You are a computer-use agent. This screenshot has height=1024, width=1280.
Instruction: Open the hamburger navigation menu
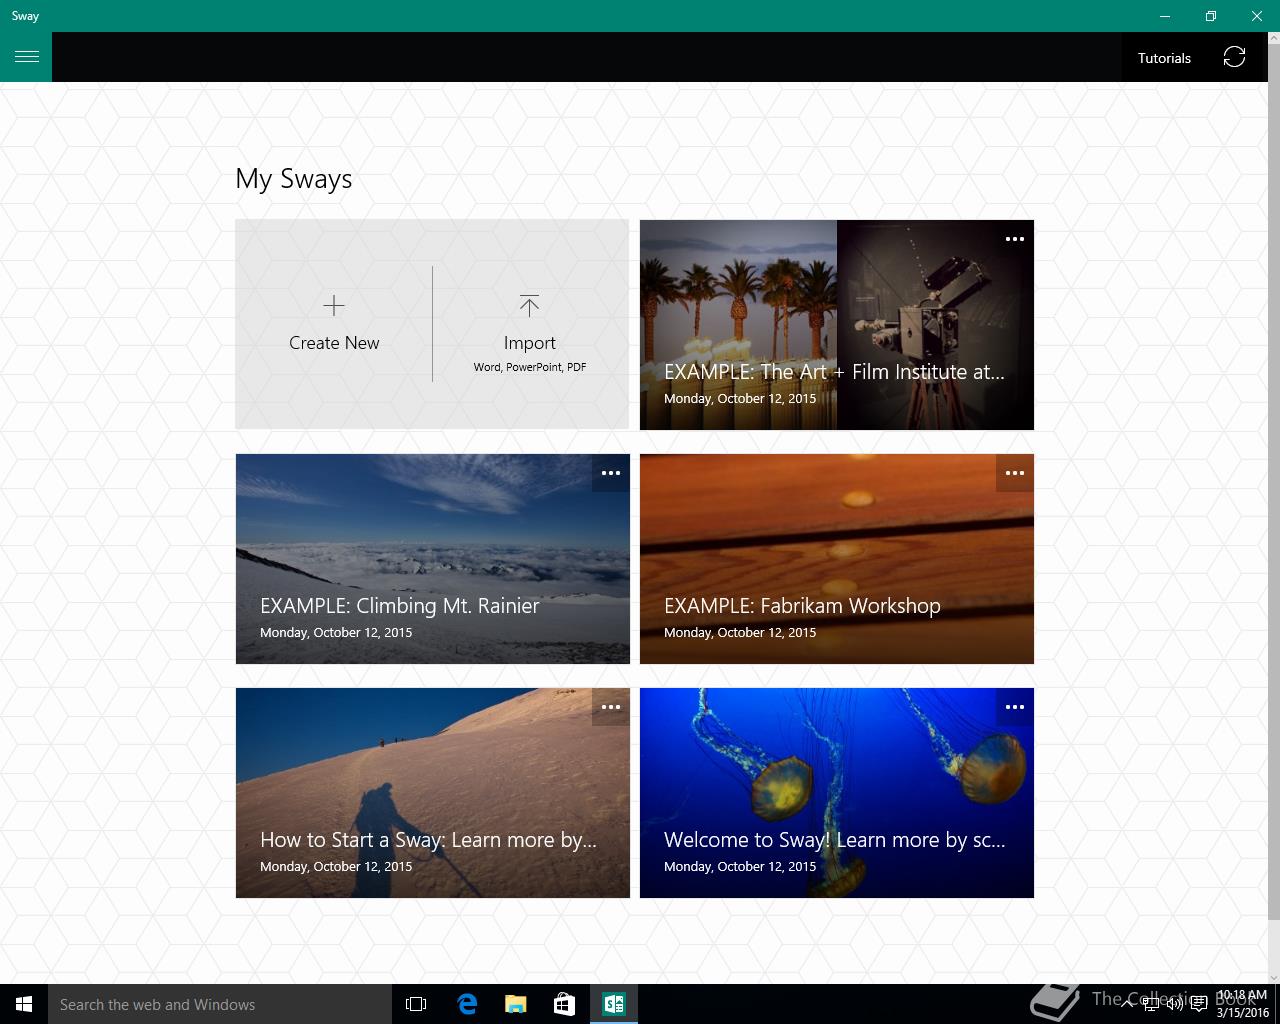point(26,57)
